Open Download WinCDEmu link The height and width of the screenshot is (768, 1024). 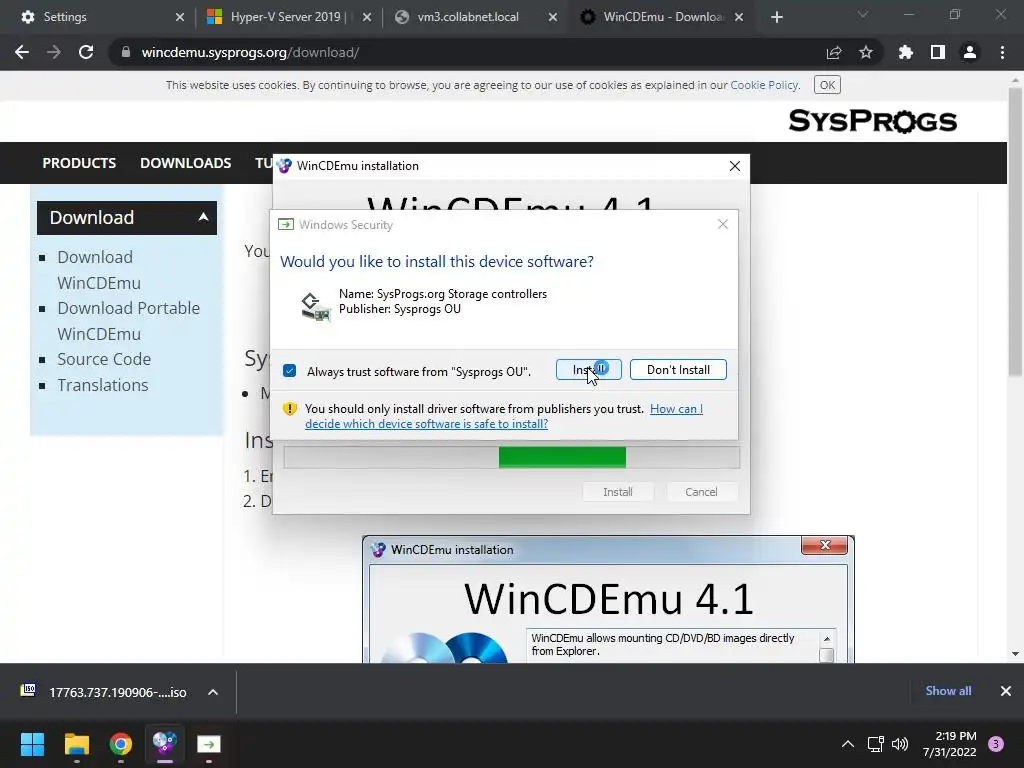point(99,270)
